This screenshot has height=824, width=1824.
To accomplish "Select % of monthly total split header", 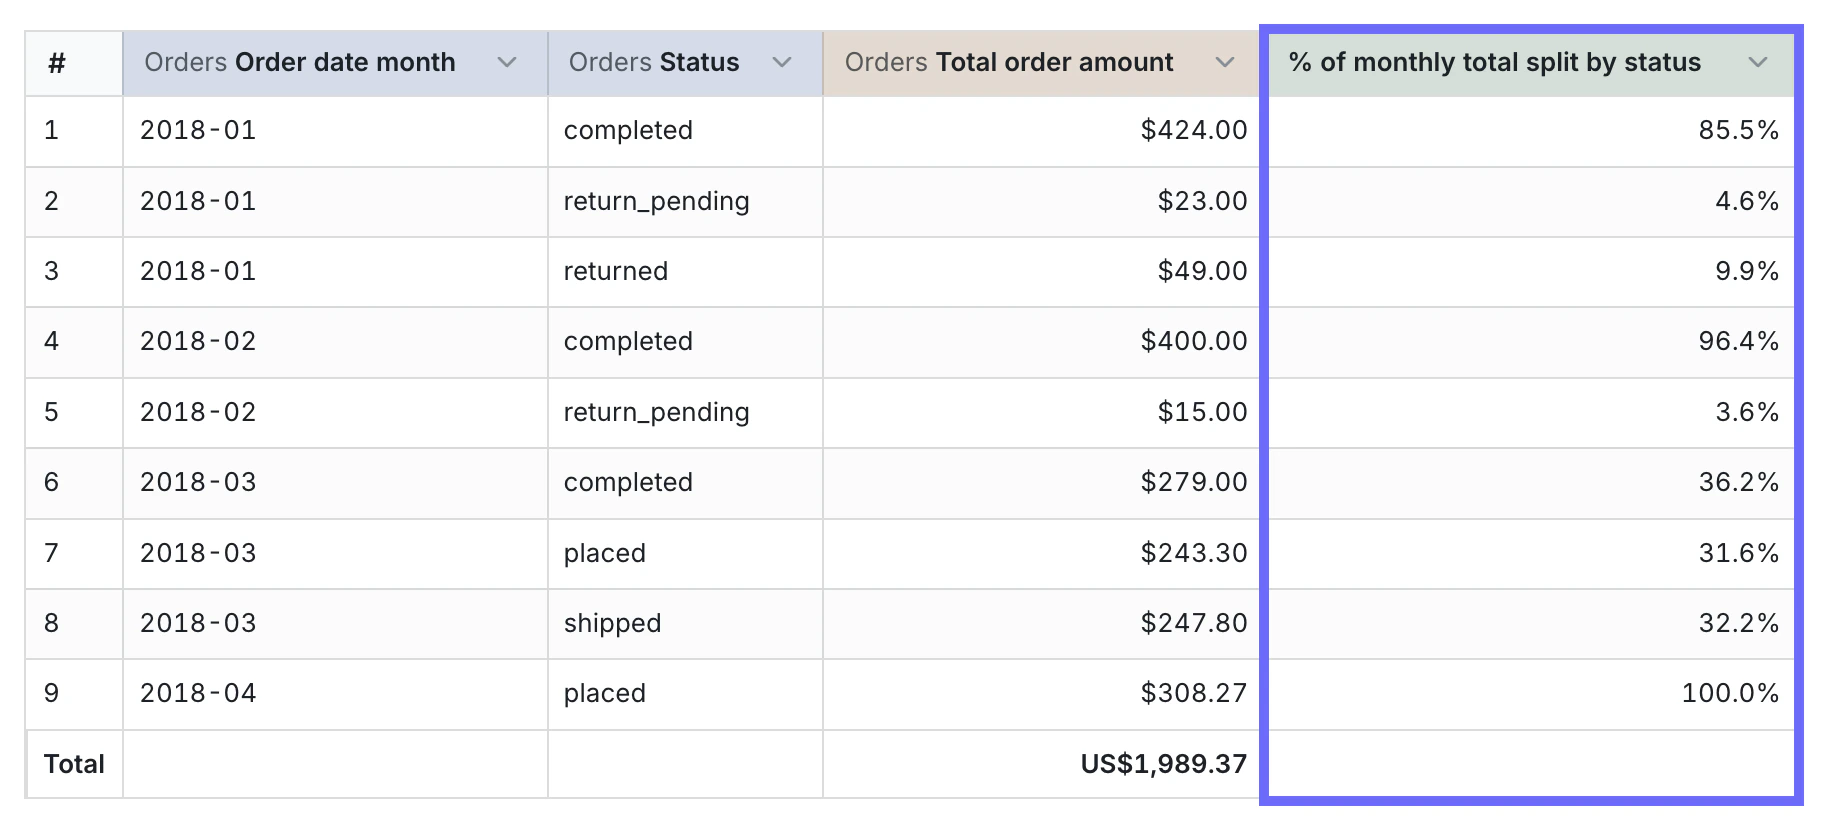I will click(1494, 62).
